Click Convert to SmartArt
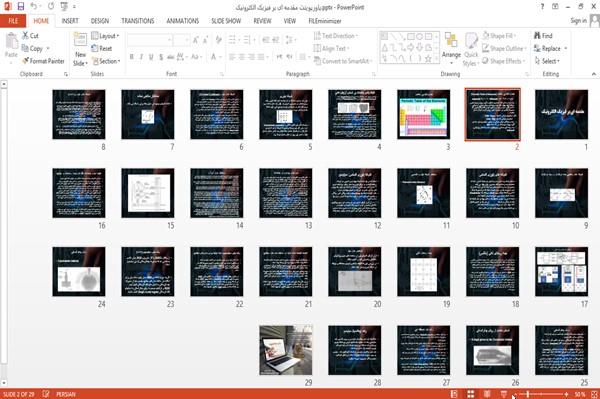The width and height of the screenshot is (600, 399). pos(342,61)
